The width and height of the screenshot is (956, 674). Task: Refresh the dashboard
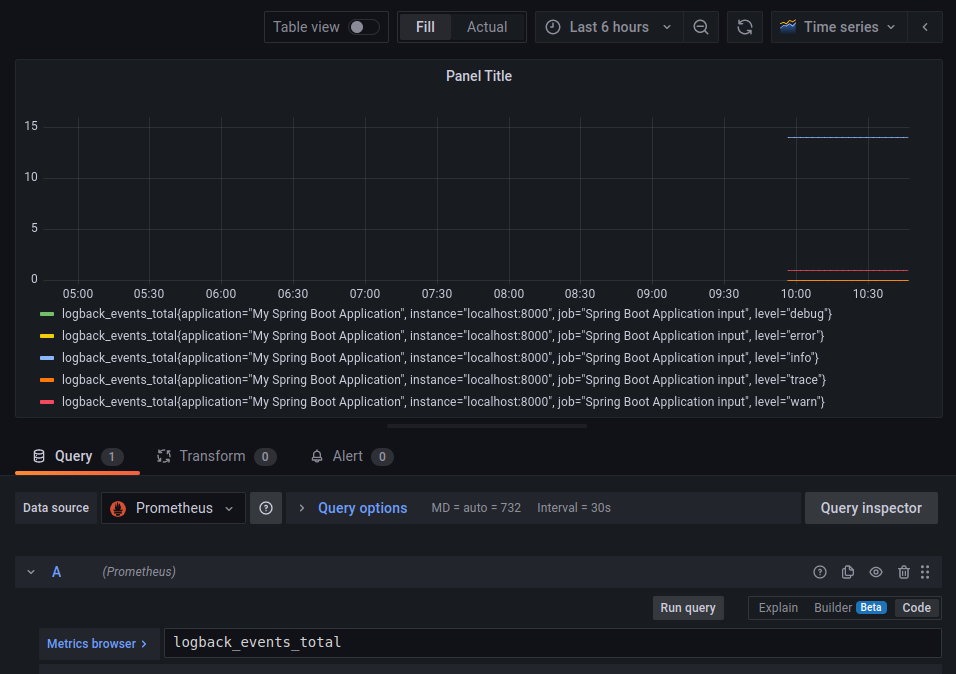(x=744, y=27)
